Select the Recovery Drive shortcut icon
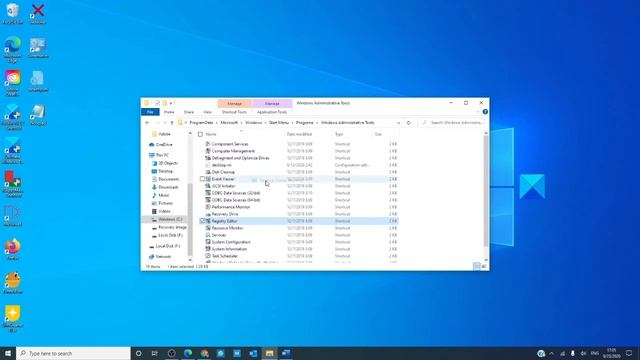 pyautogui.click(x=208, y=214)
